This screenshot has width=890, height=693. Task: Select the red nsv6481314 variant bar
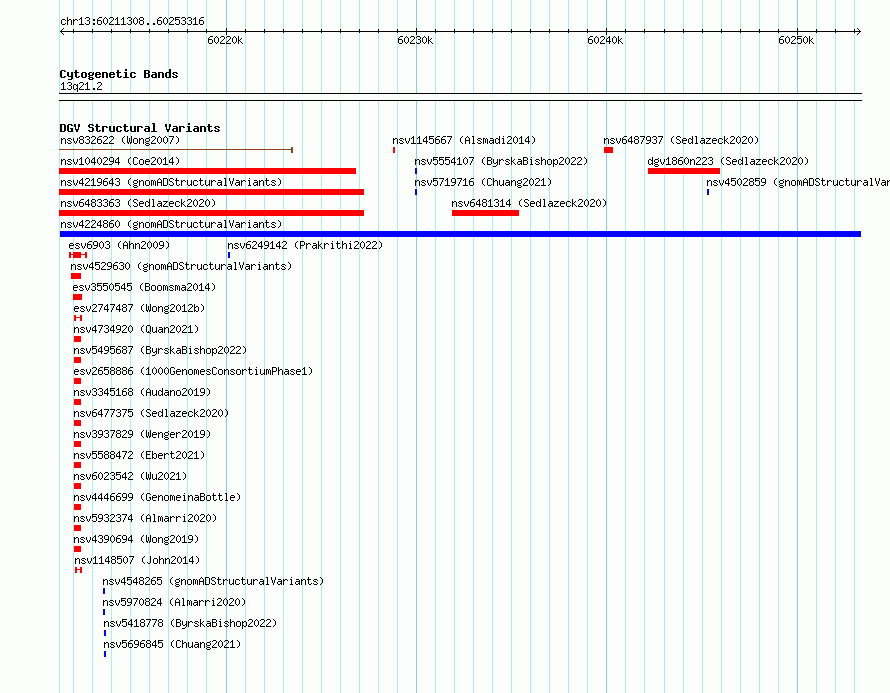point(485,213)
